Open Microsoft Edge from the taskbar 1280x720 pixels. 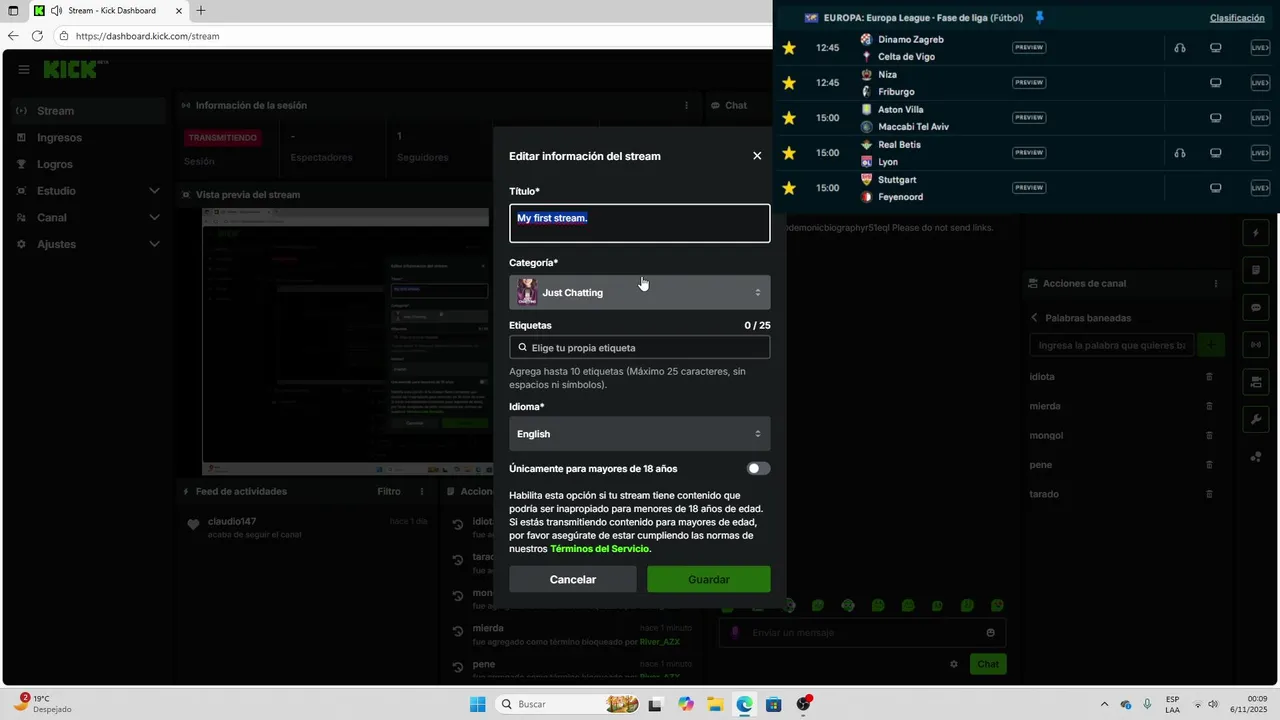coord(744,704)
